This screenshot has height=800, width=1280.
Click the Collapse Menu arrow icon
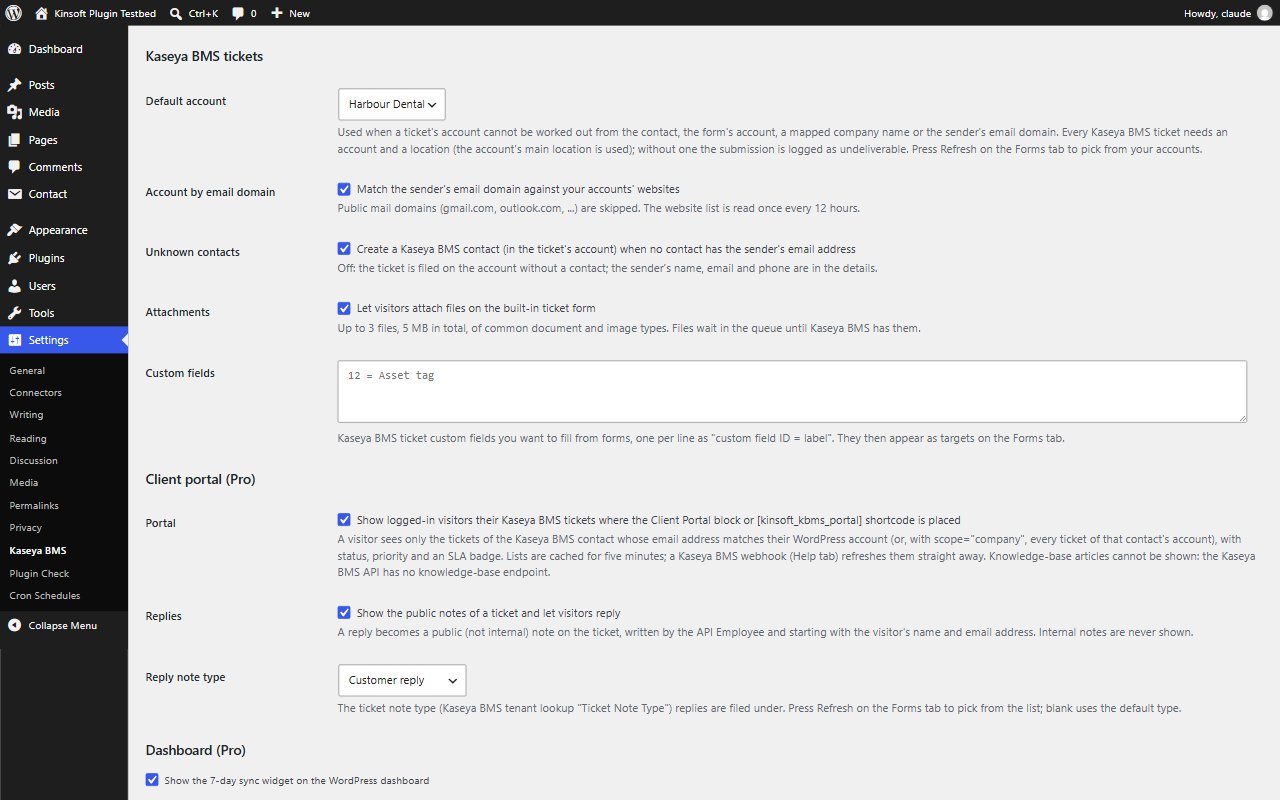pyautogui.click(x=15, y=625)
